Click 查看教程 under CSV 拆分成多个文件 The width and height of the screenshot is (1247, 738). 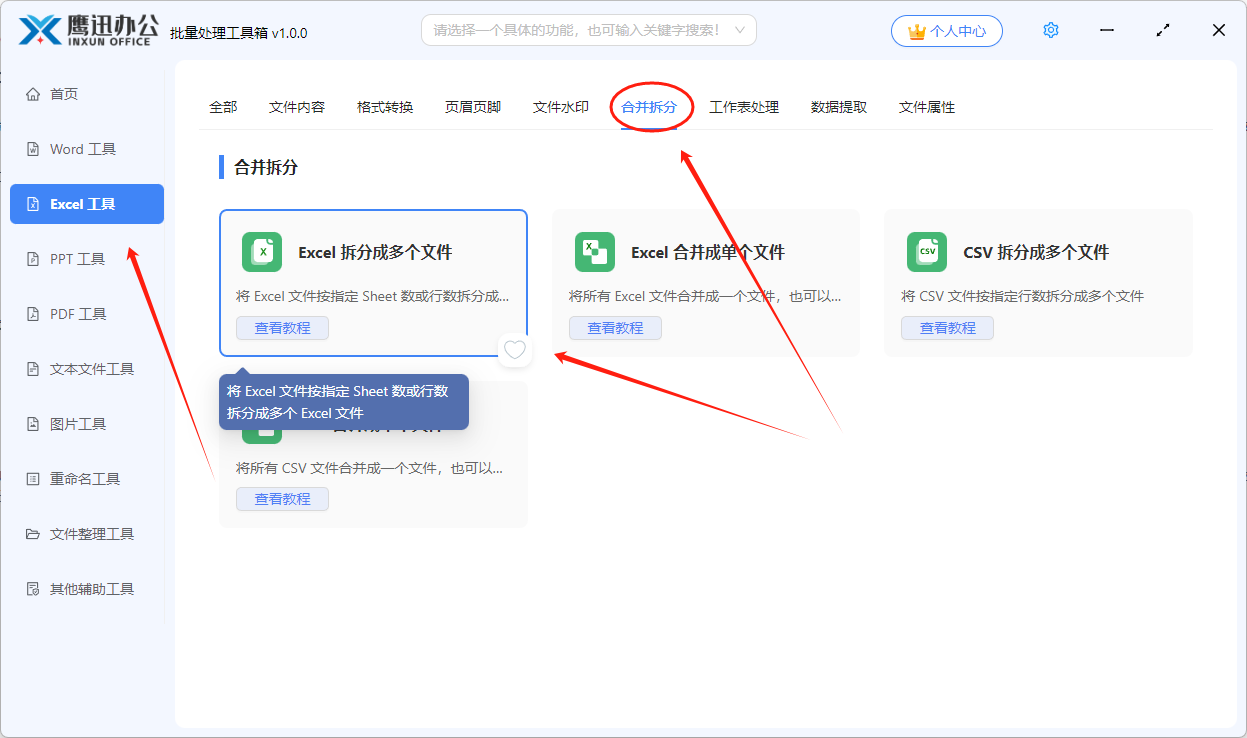(x=947, y=328)
